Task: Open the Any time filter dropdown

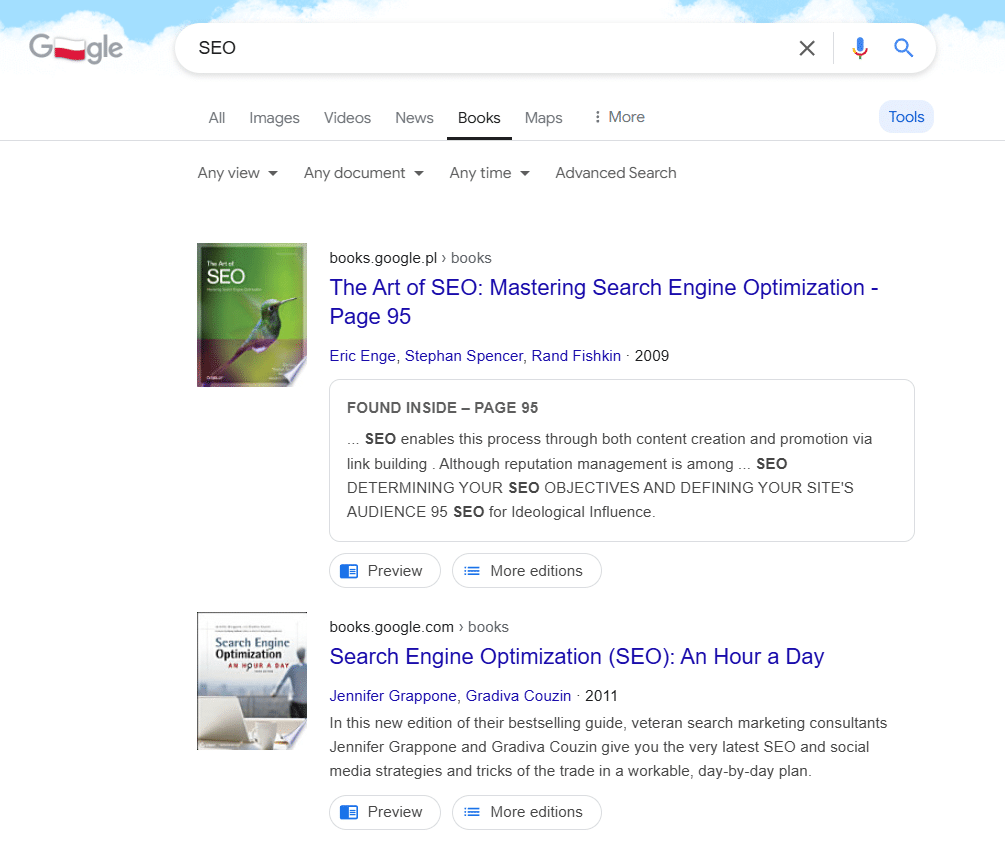Action: [x=489, y=173]
